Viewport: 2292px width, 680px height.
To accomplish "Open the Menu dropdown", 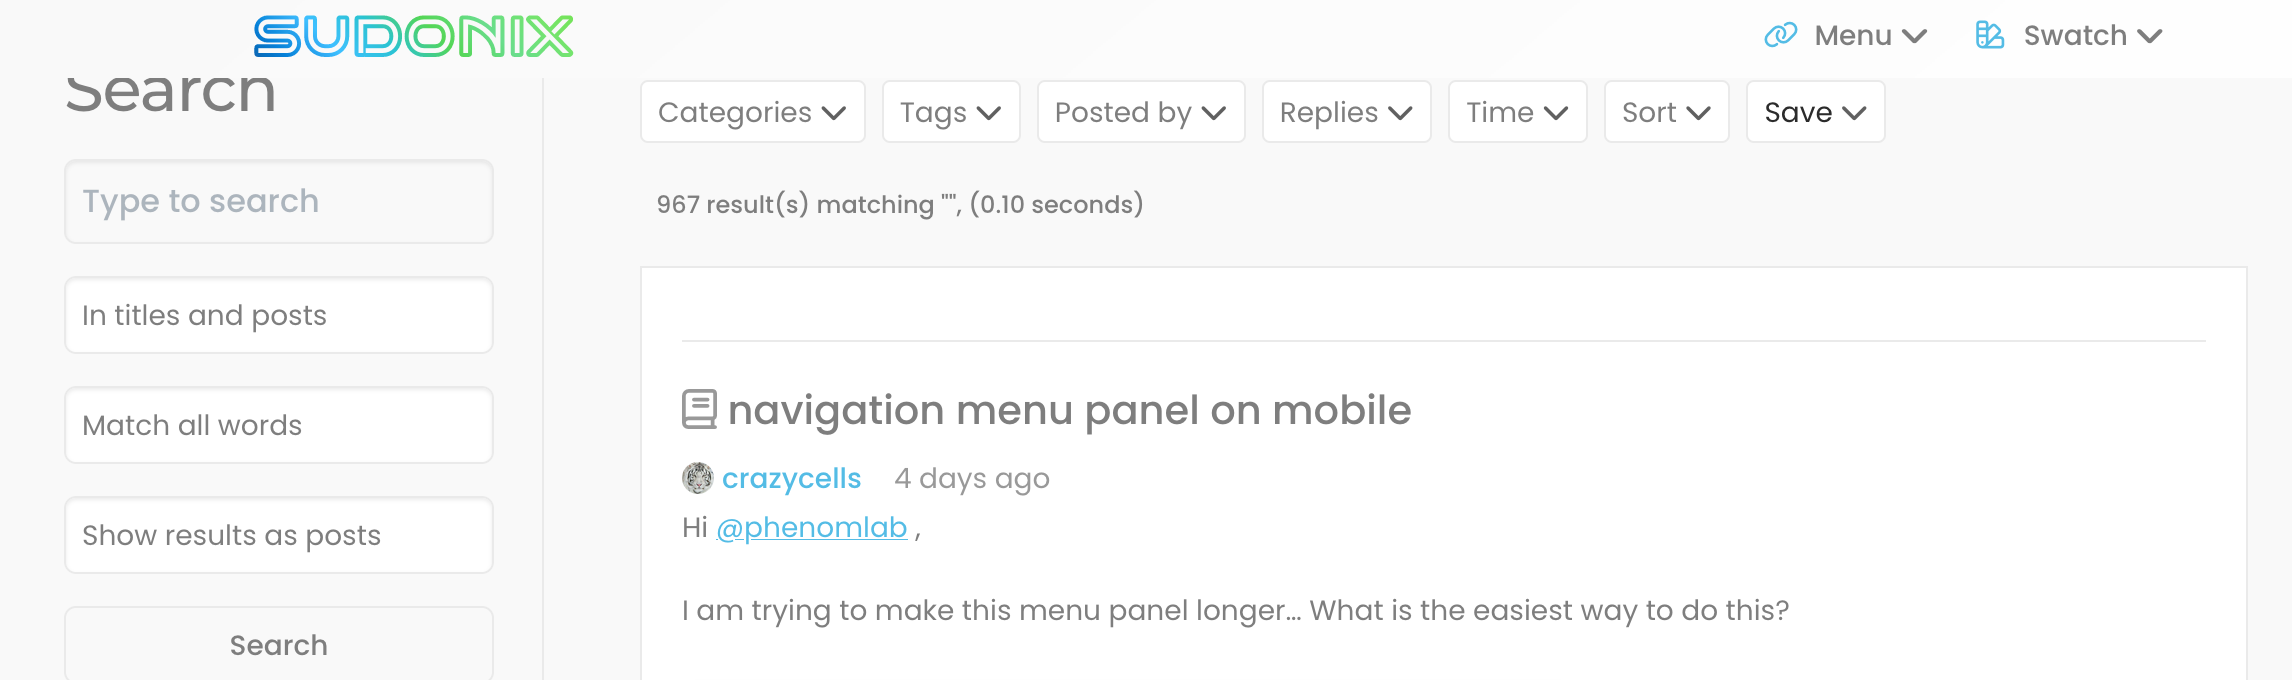I will click(x=1869, y=36).
